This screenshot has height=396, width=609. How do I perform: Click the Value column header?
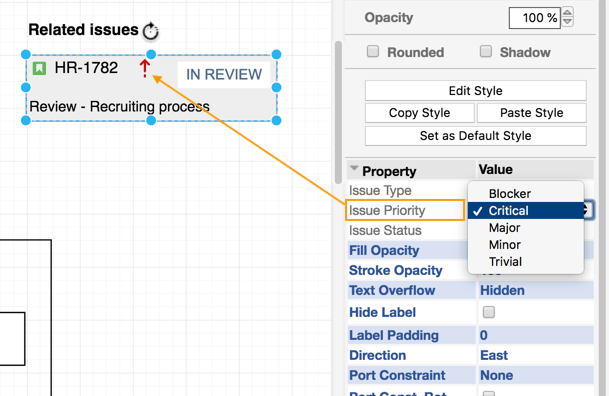(496, 170)
